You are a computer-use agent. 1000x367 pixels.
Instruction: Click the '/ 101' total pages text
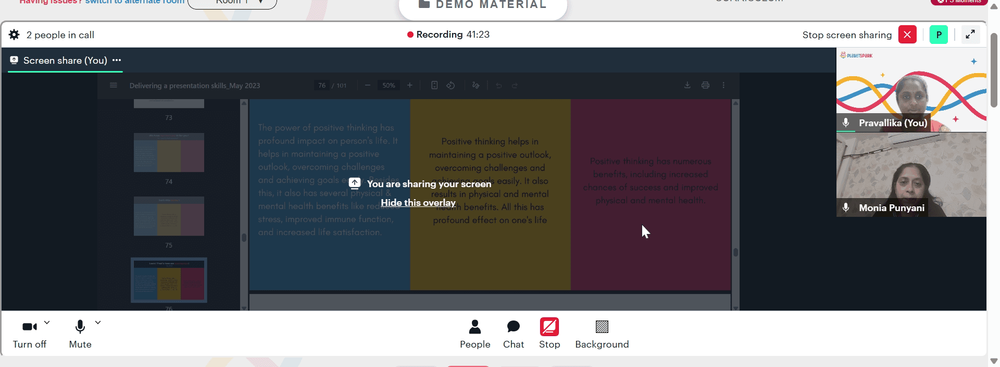(339, 86)
